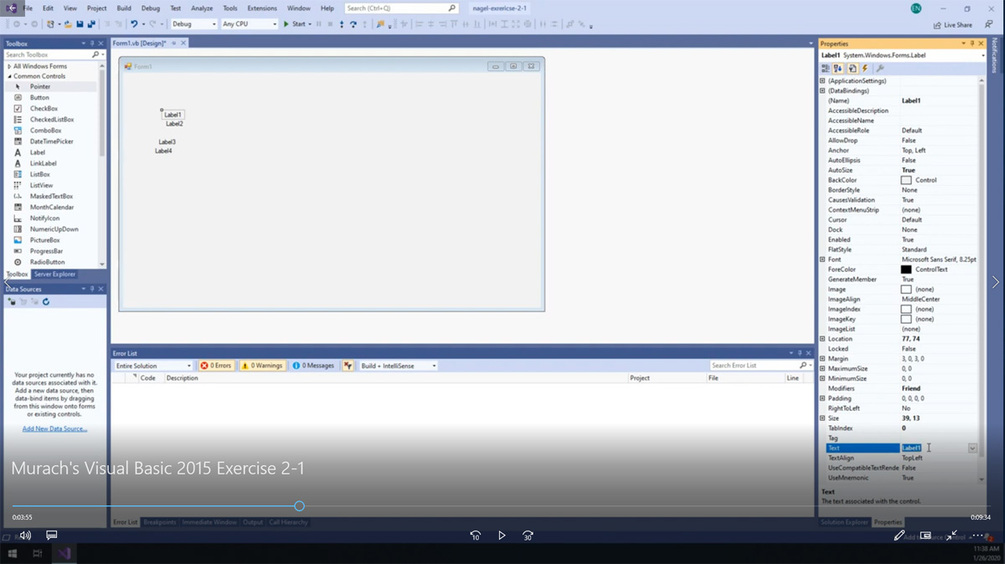Refresh the Data Sources panel
The image size is (1005, 564).
[x=46, y=302]
